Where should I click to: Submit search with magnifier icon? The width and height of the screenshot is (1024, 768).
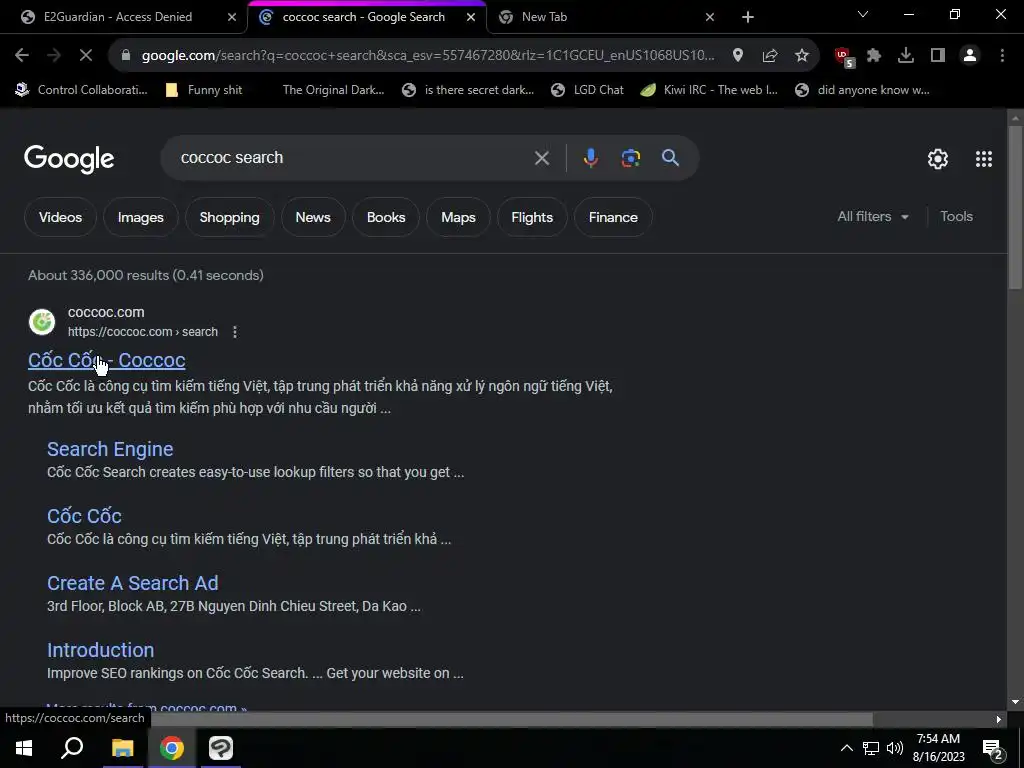[x=670, y=157]
